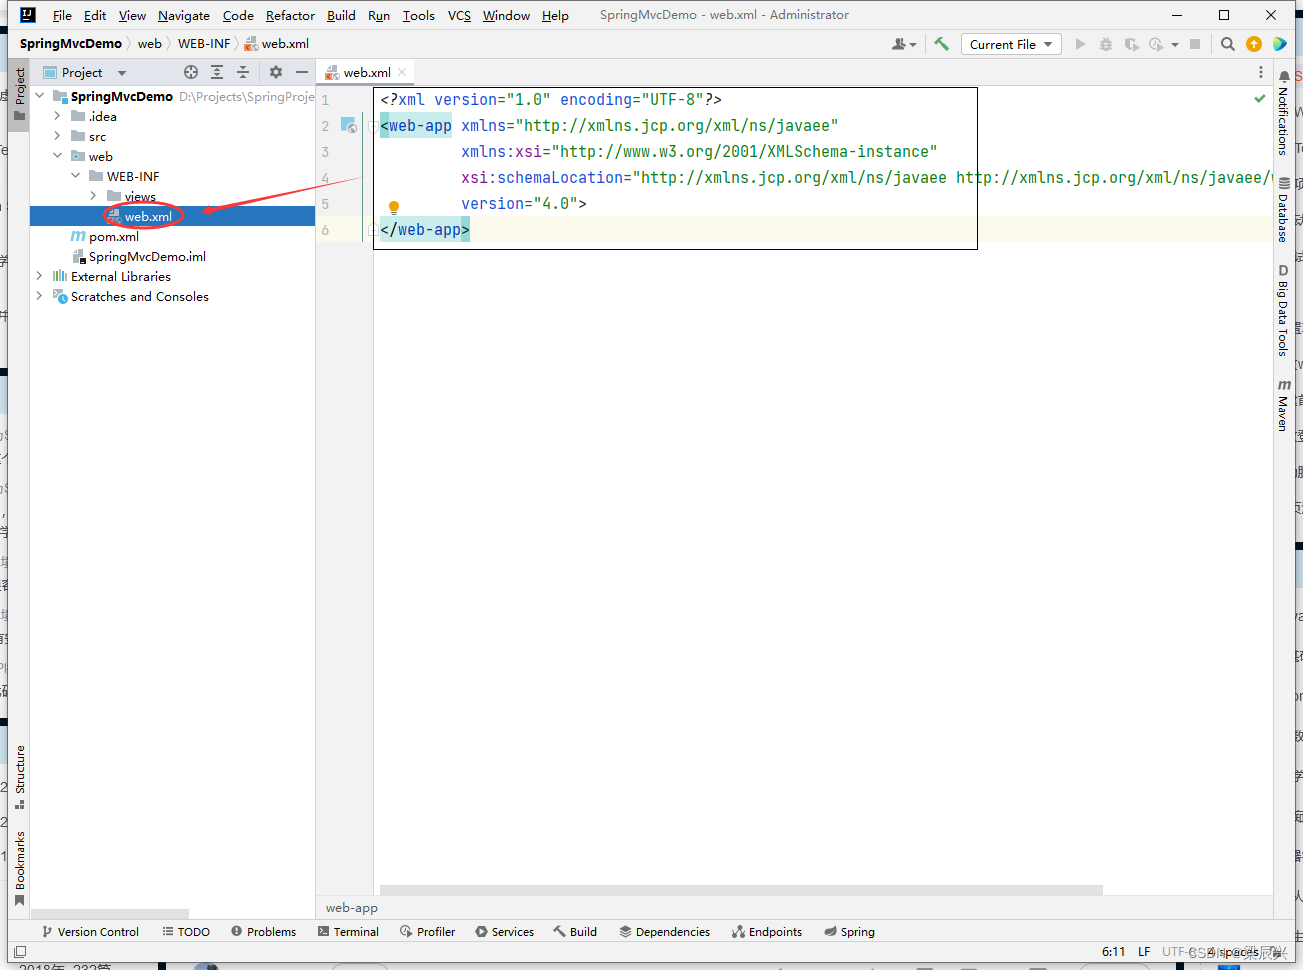This screenshot has height=970, width=1303.
Task: Open the File menu
Action: coord(62,15)
